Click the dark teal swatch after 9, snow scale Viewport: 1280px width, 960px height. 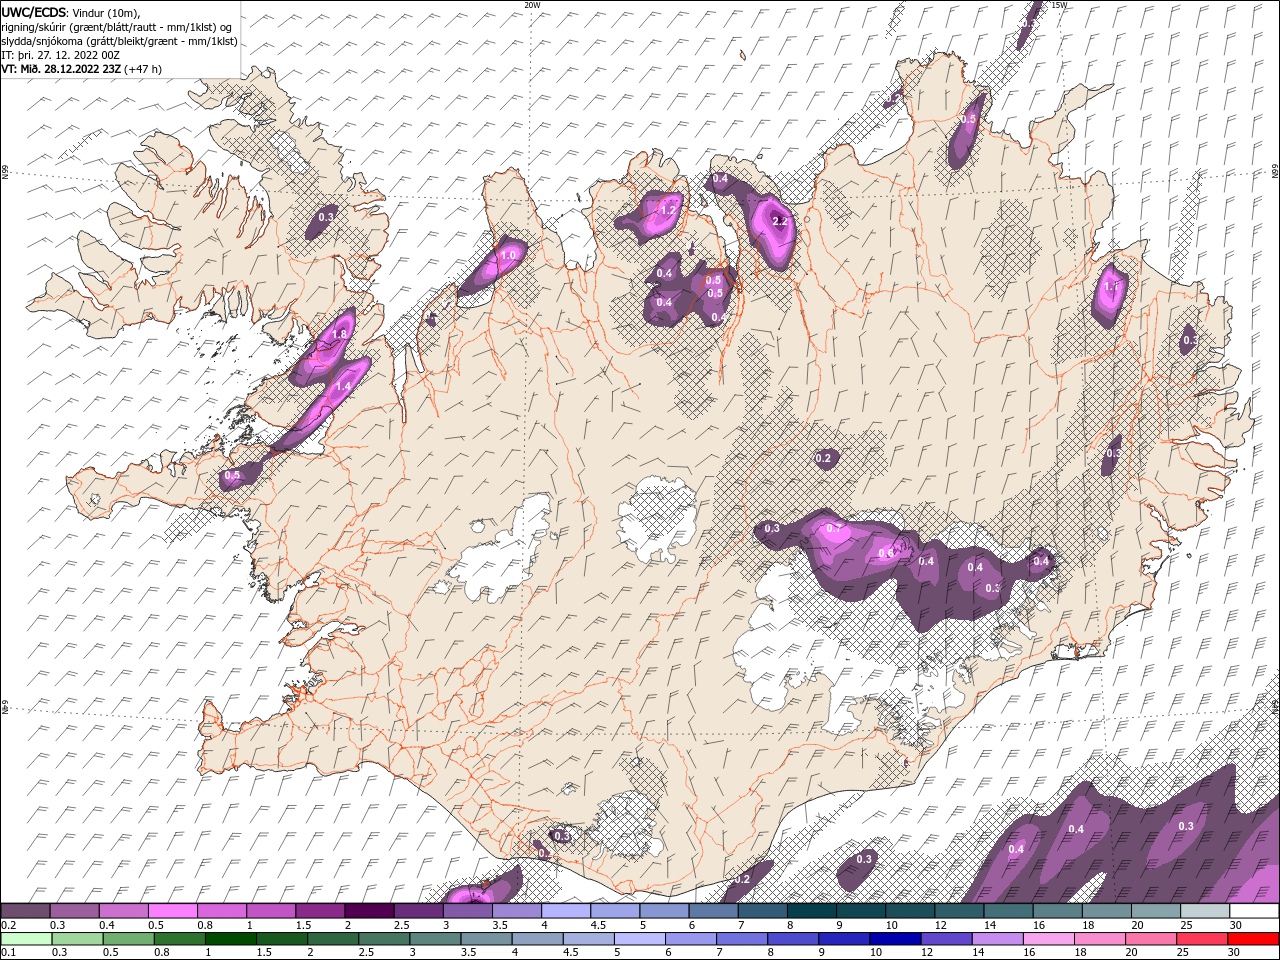click(811, 911)
